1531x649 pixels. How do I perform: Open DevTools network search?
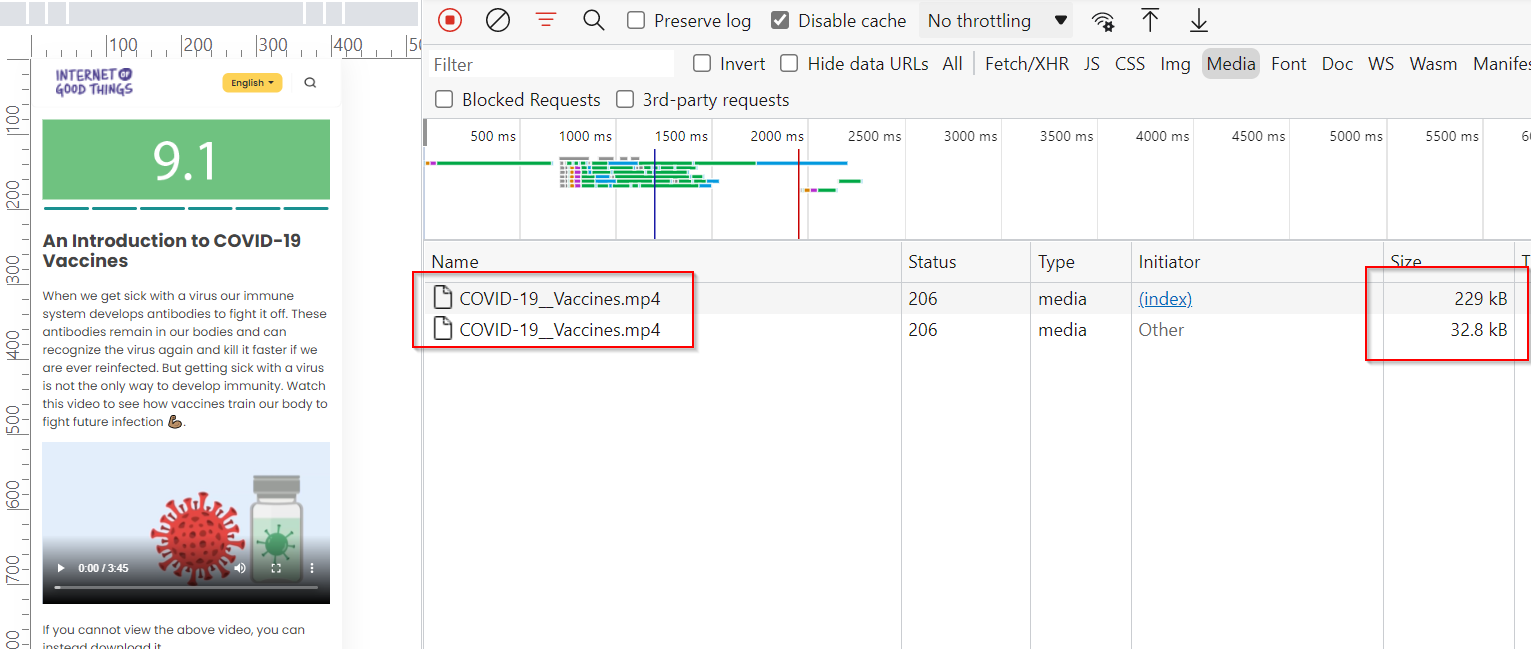(x=593, y=20)
